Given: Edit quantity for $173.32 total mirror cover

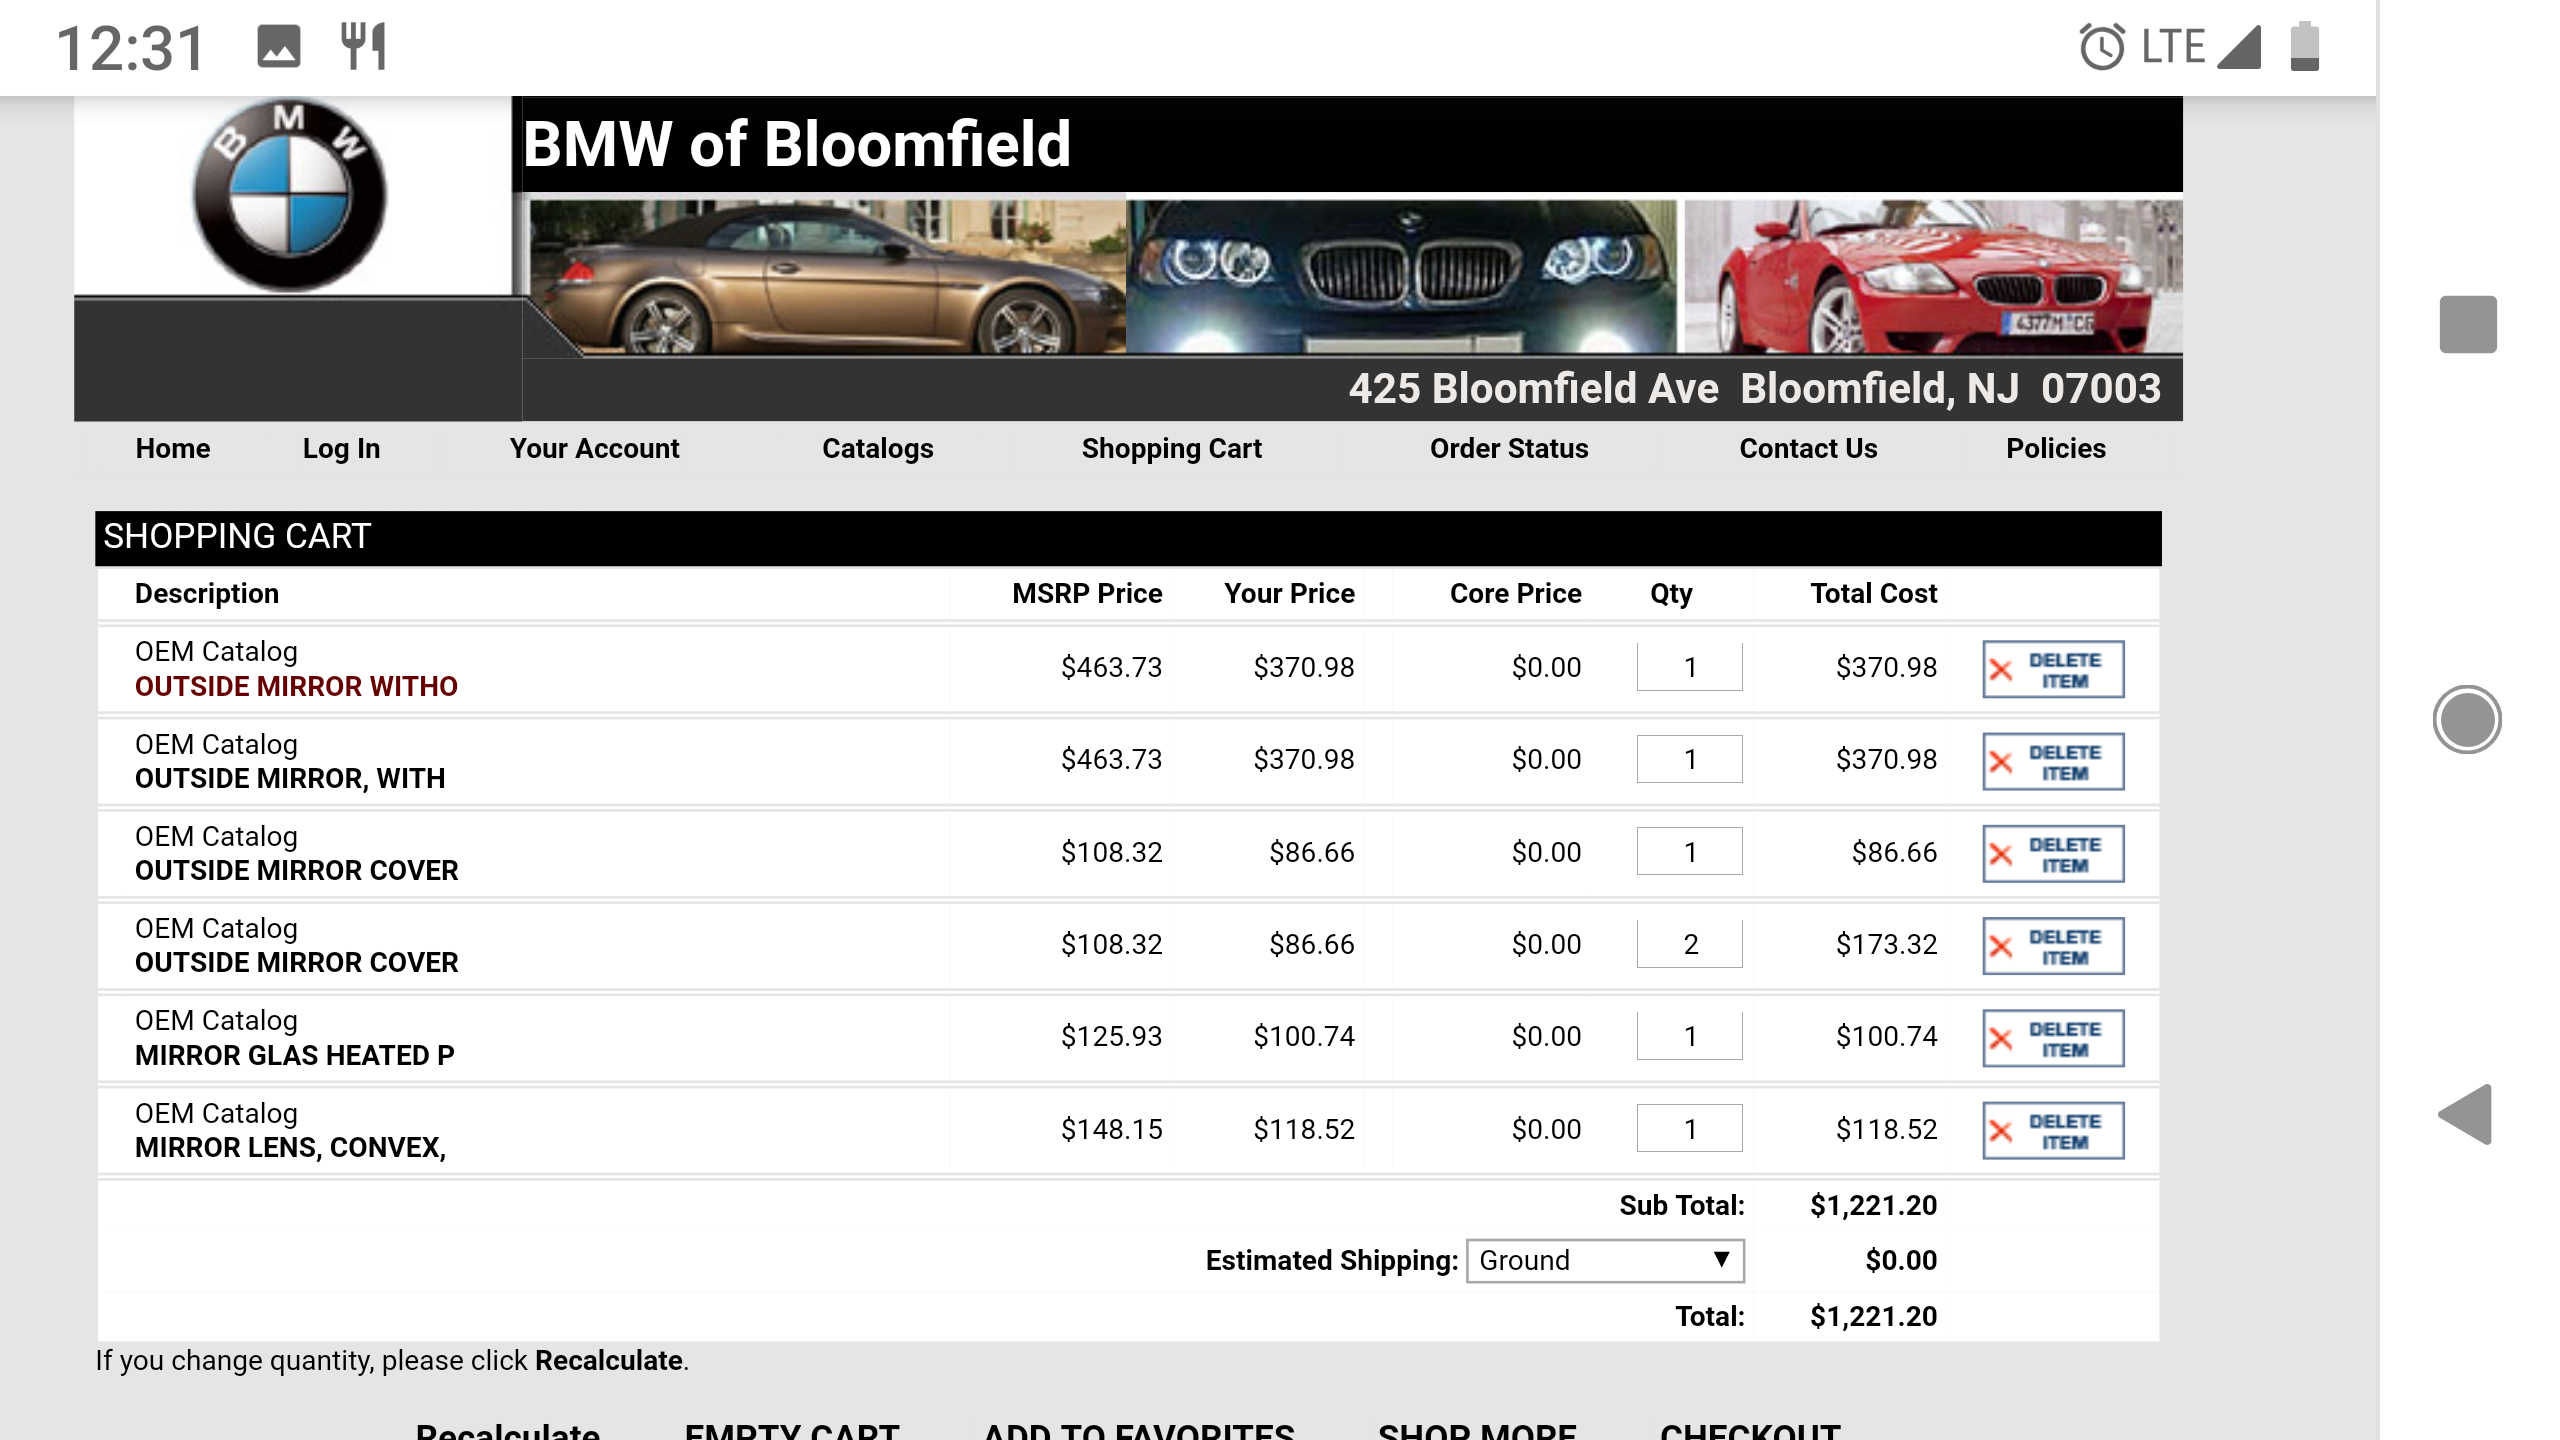Looking at the screenshot, I should [1689, 944].
